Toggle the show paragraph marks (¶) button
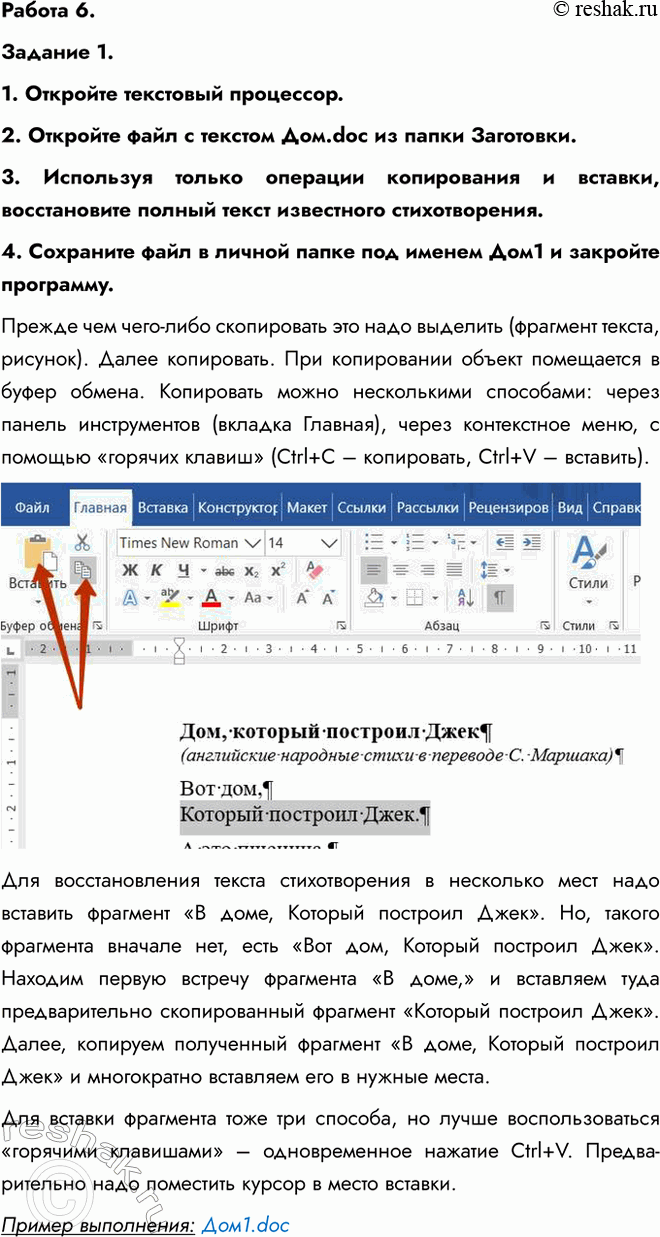The image size is (660, 1237). [497, 598]
